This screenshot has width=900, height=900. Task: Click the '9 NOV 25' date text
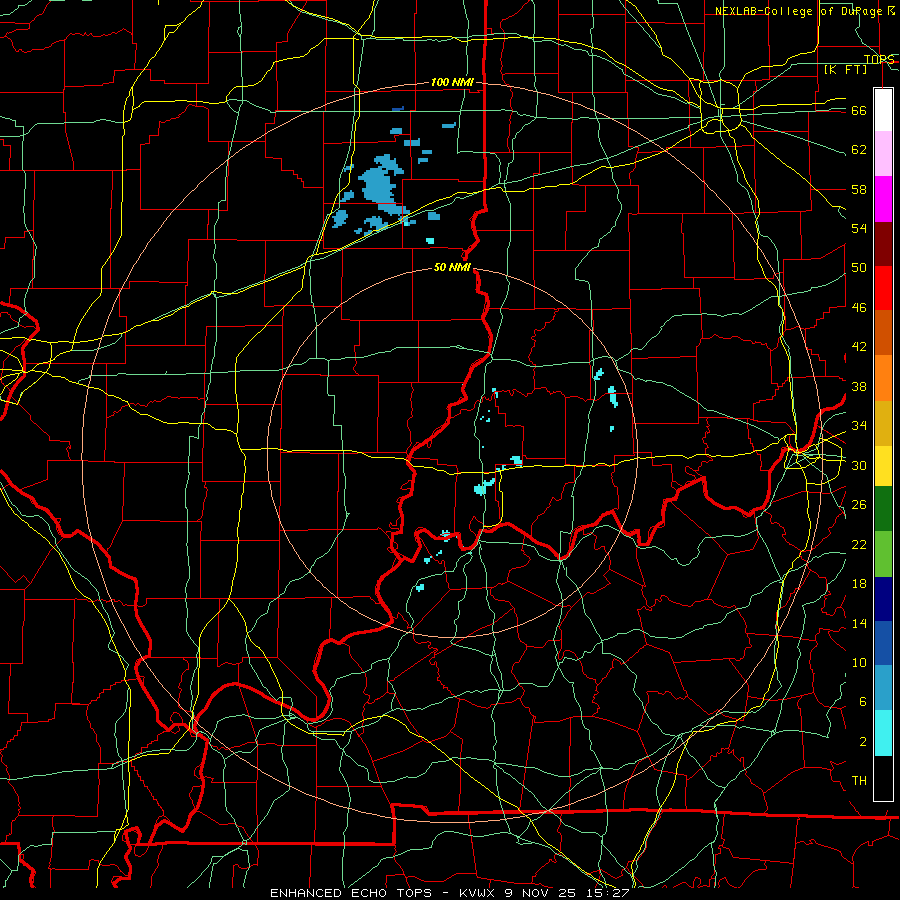[540, 893]
